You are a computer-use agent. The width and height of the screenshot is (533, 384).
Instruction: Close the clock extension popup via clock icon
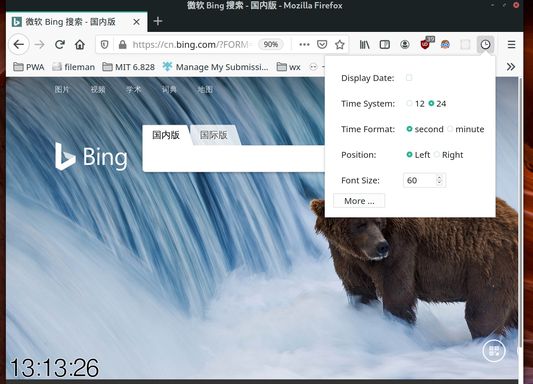[485, 45]
